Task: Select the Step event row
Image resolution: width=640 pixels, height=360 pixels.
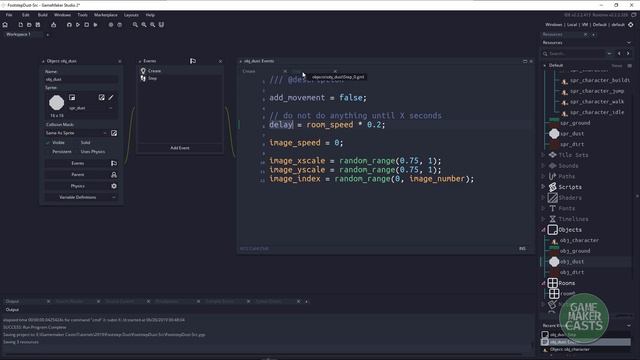Action: [180, 78]
